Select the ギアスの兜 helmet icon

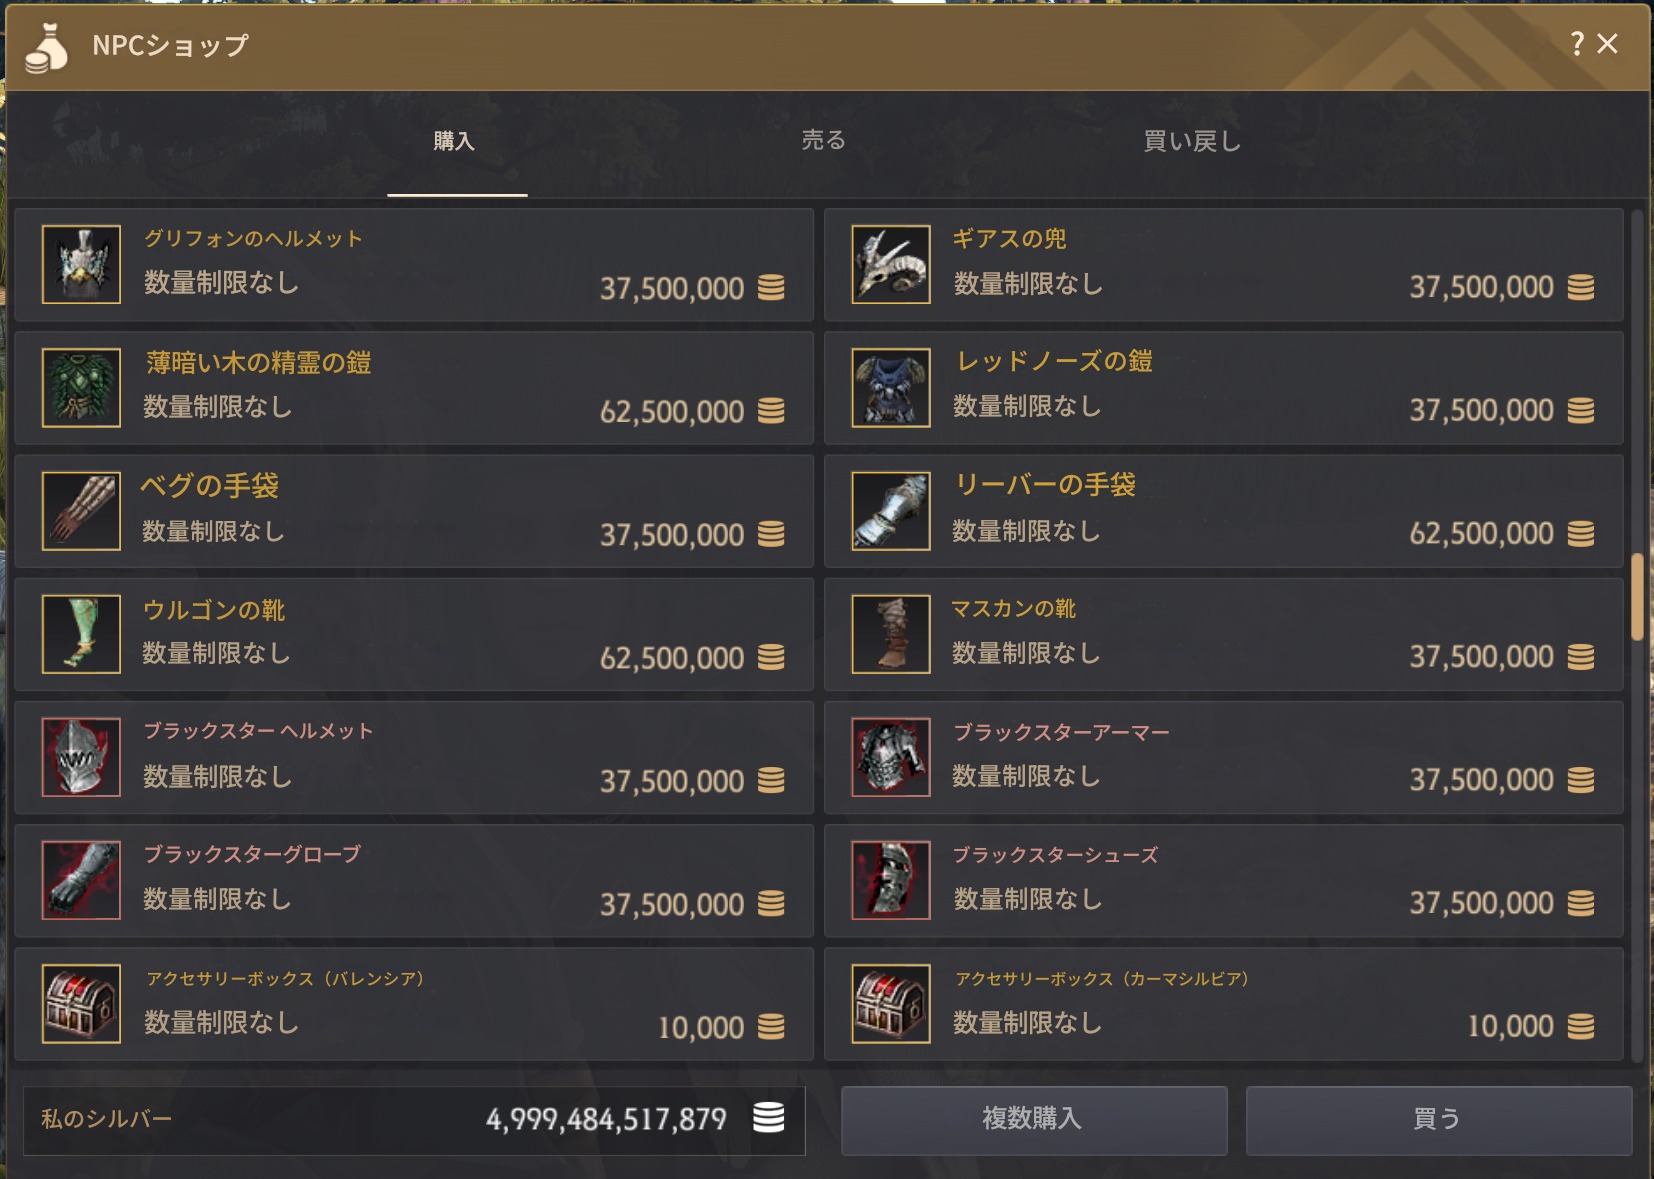pos(891,264)
